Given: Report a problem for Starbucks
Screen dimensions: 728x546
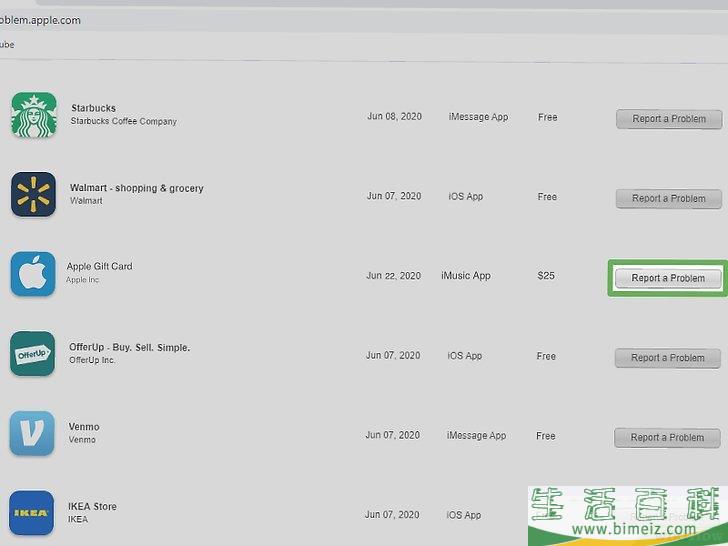Looking at the screenshot, I should [669, 119].
